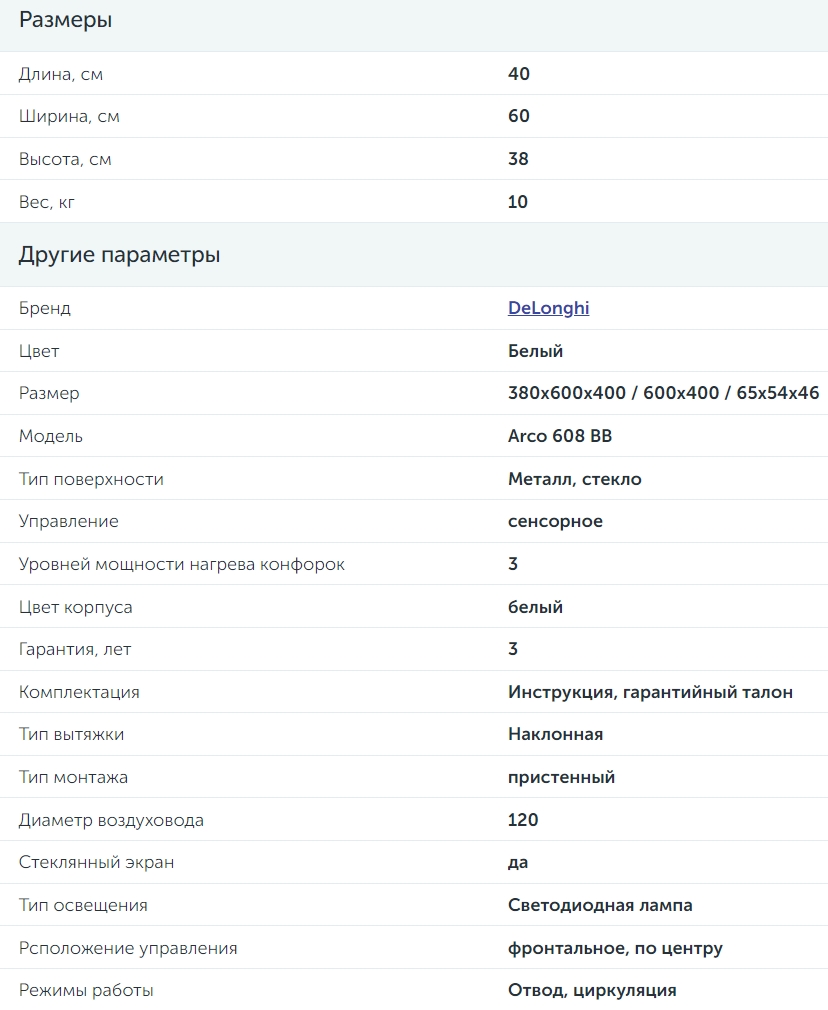This screenshot has height=1010, width=828.
Task: Click the Высота value 38
Action: coord(518,158)
